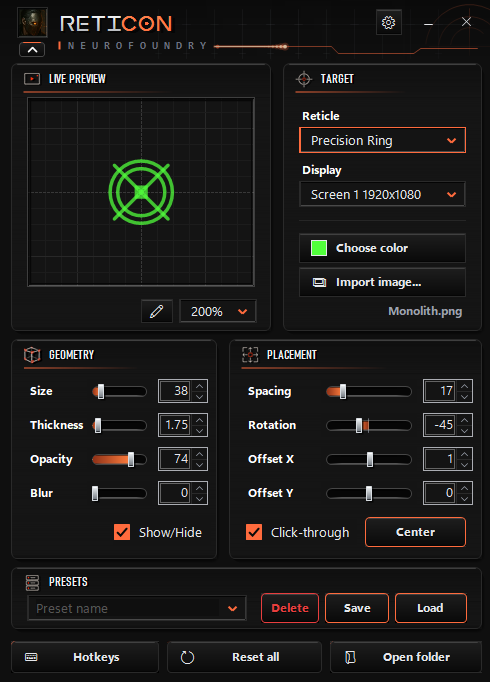Click the Spacing value field showing 17
Viewport: 490px width, 682px height.
click(440, 391)
